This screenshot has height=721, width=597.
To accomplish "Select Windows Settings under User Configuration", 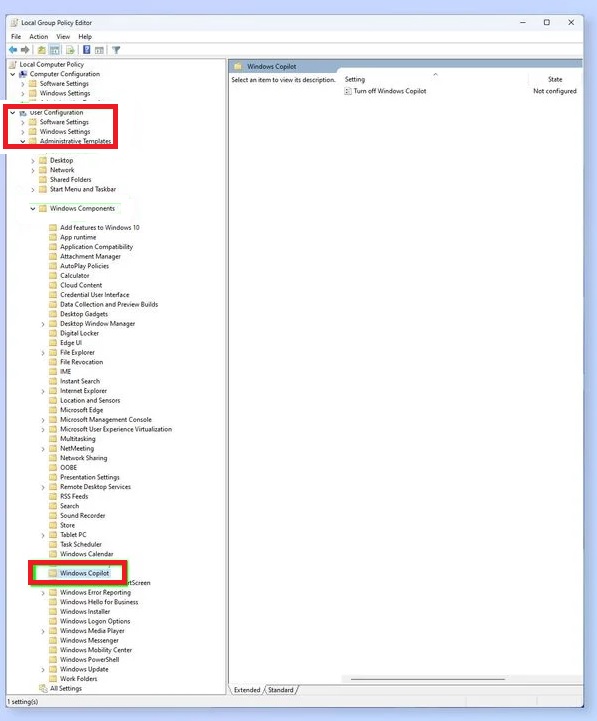I will [65, 132].
